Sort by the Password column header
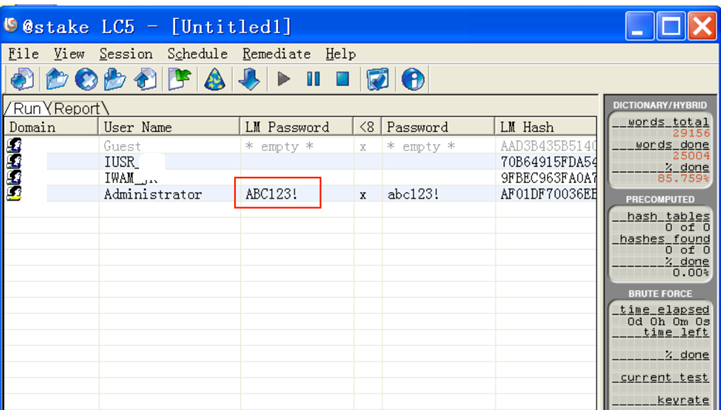Image resolution: width=721 pixels, height=410 pixels. [438, 127]
